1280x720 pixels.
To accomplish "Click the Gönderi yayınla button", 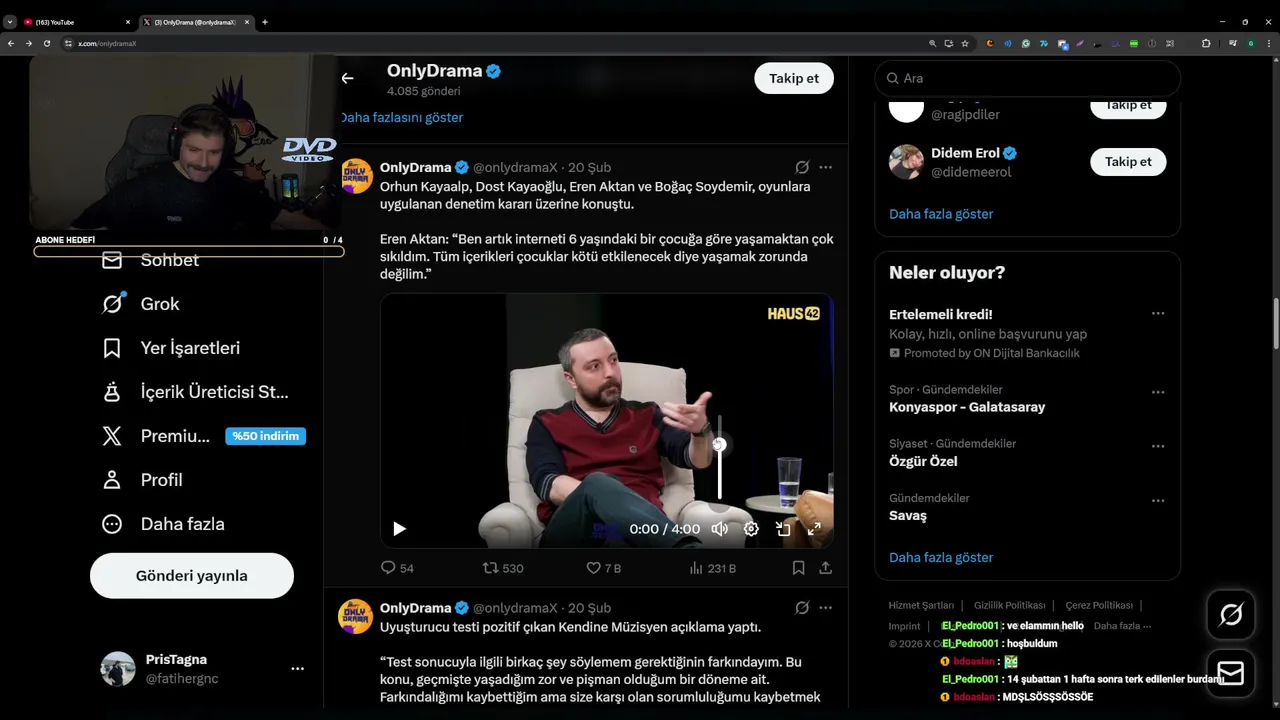I will pos(192,576).
